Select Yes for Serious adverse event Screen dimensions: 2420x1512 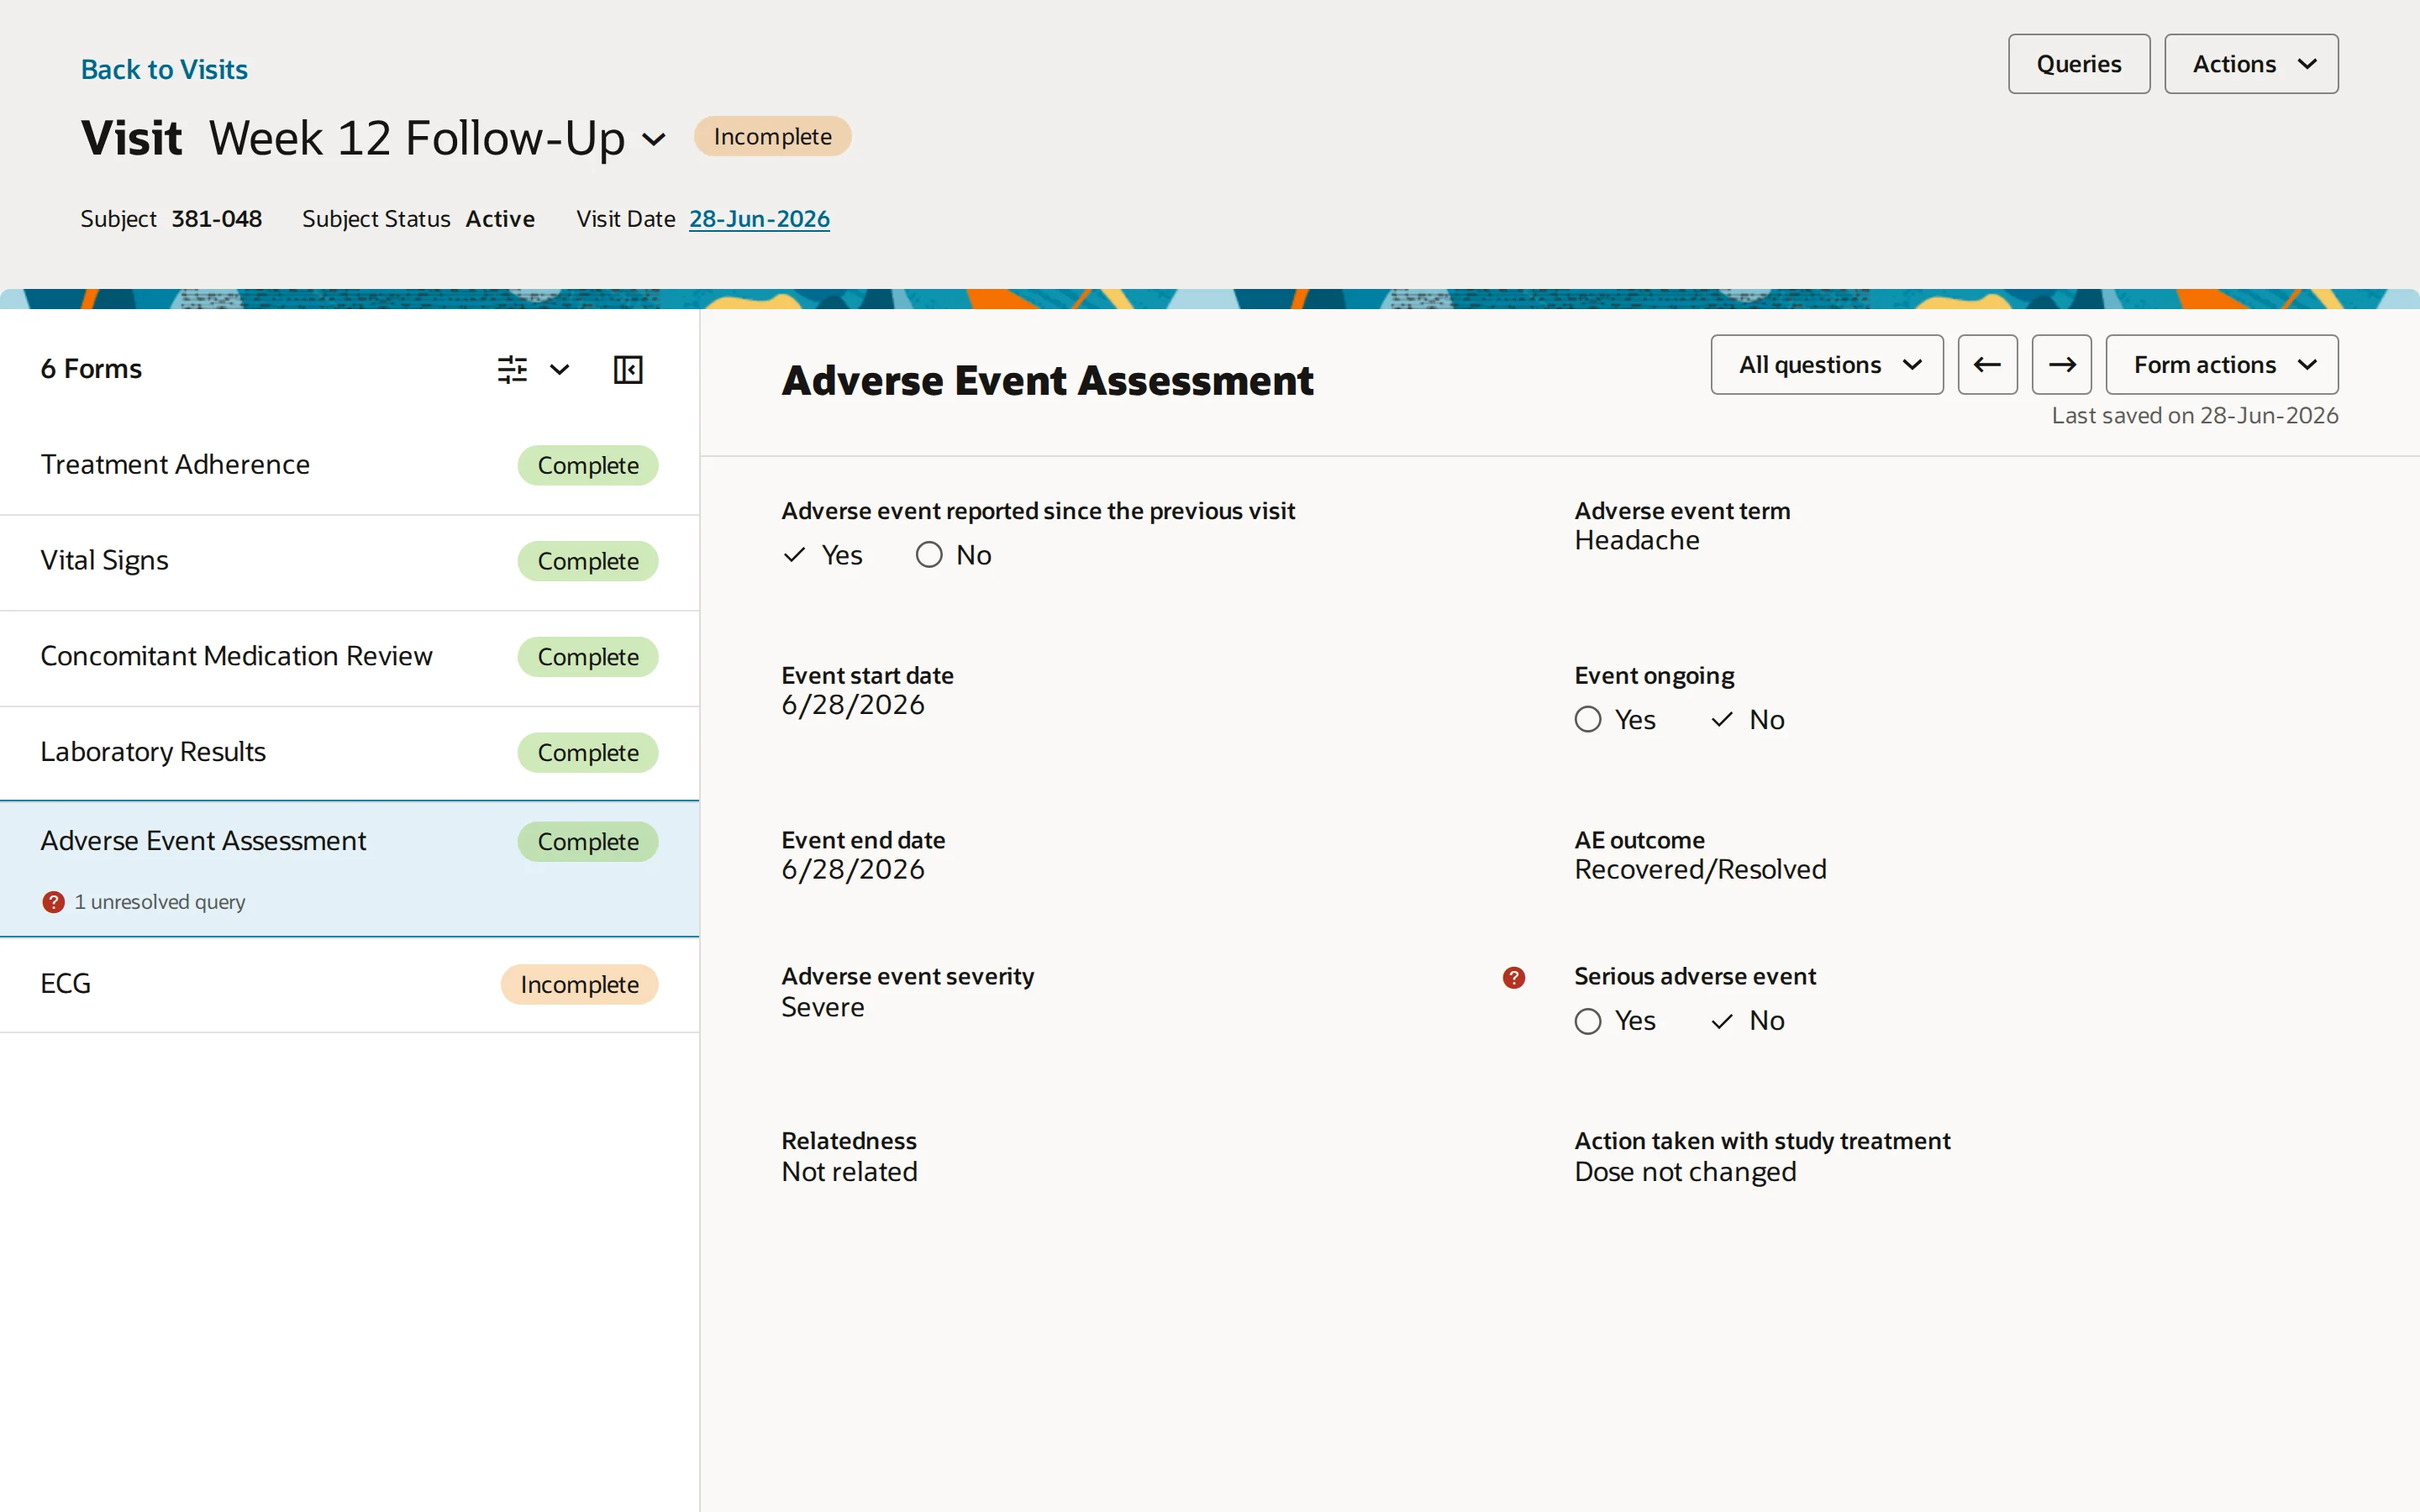(1616, 1021)
